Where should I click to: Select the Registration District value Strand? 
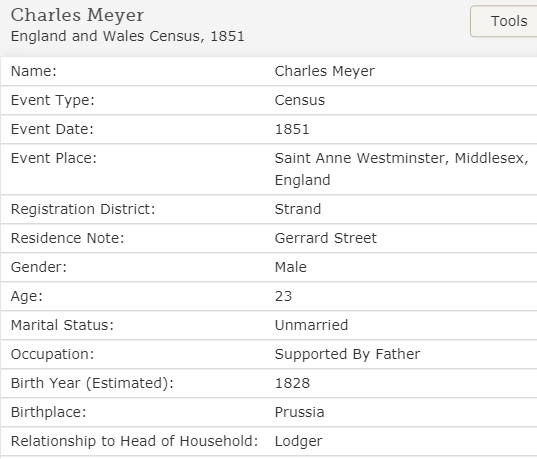(298, 209)
